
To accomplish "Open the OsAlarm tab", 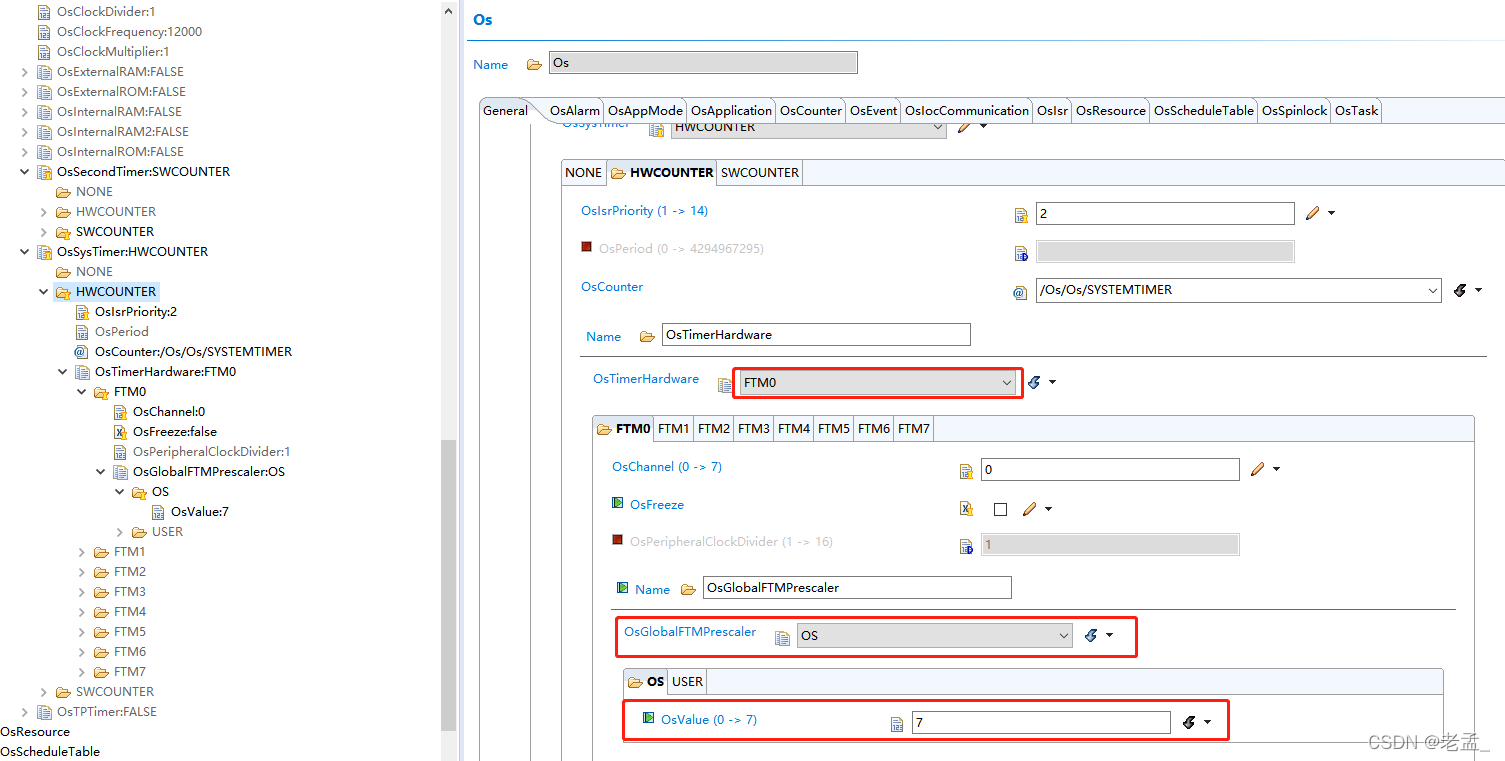I will pos(575,111).
